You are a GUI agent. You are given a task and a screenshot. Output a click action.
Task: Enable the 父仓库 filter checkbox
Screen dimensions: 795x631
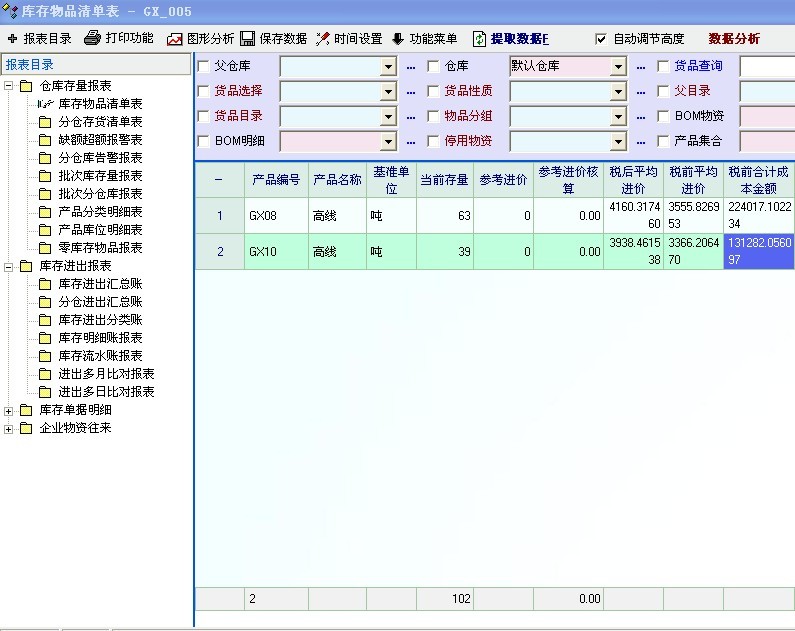click(x=204, y=67)
